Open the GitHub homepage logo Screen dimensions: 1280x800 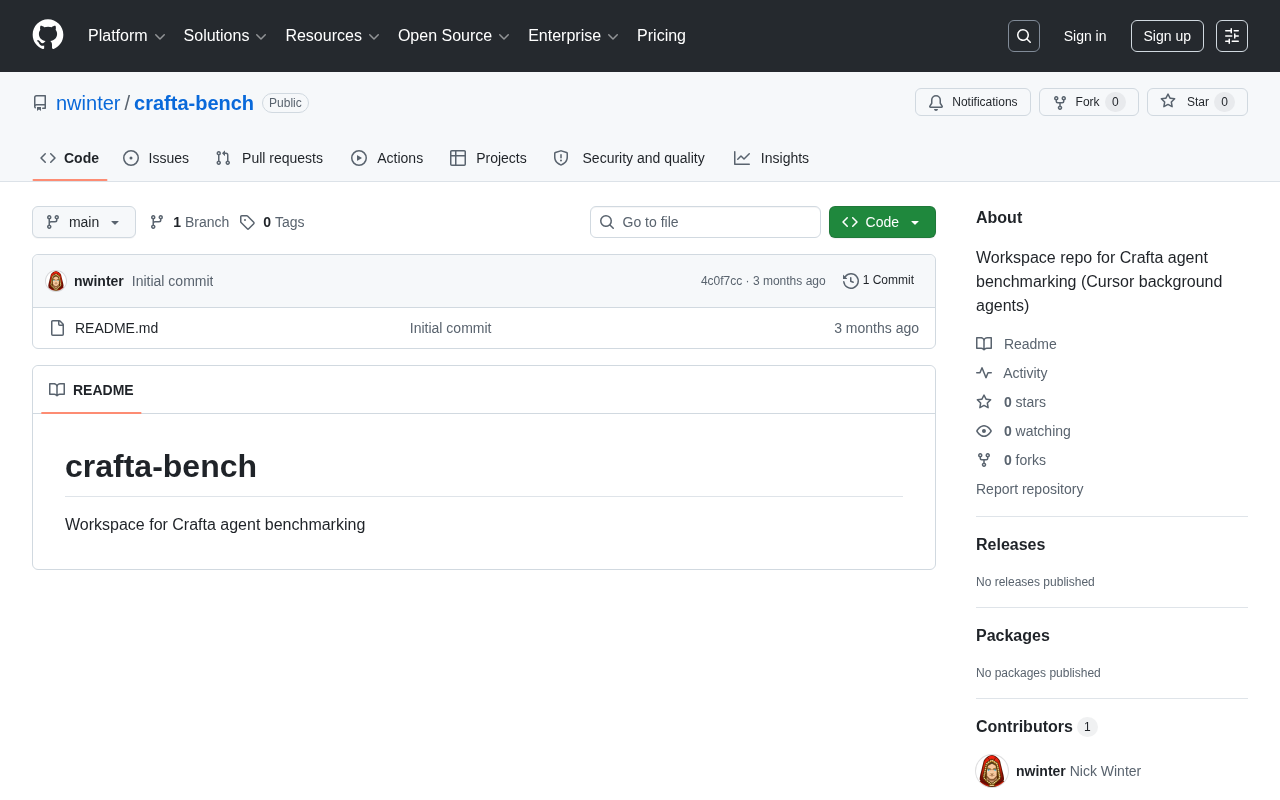coord(48,35)
